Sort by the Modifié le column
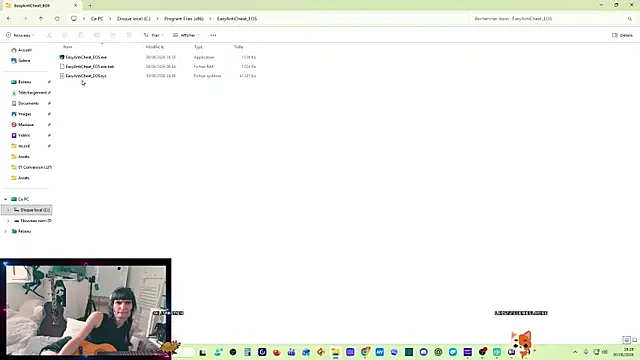 tap(155, 47)
